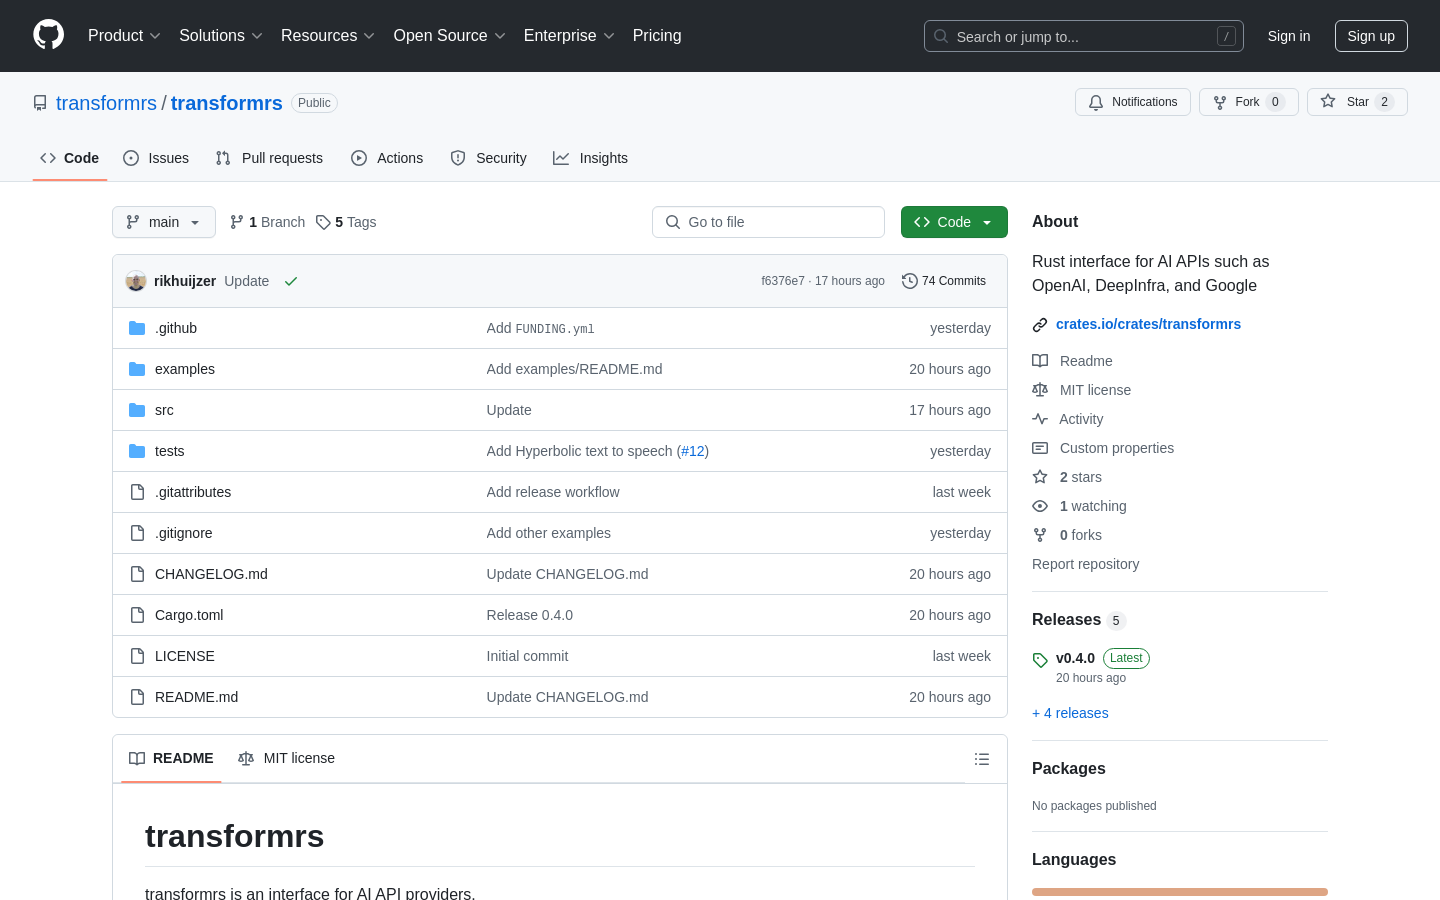Switch to the MIT license tab
This screenshot has height=900, width=1440.
click(287, 758)
